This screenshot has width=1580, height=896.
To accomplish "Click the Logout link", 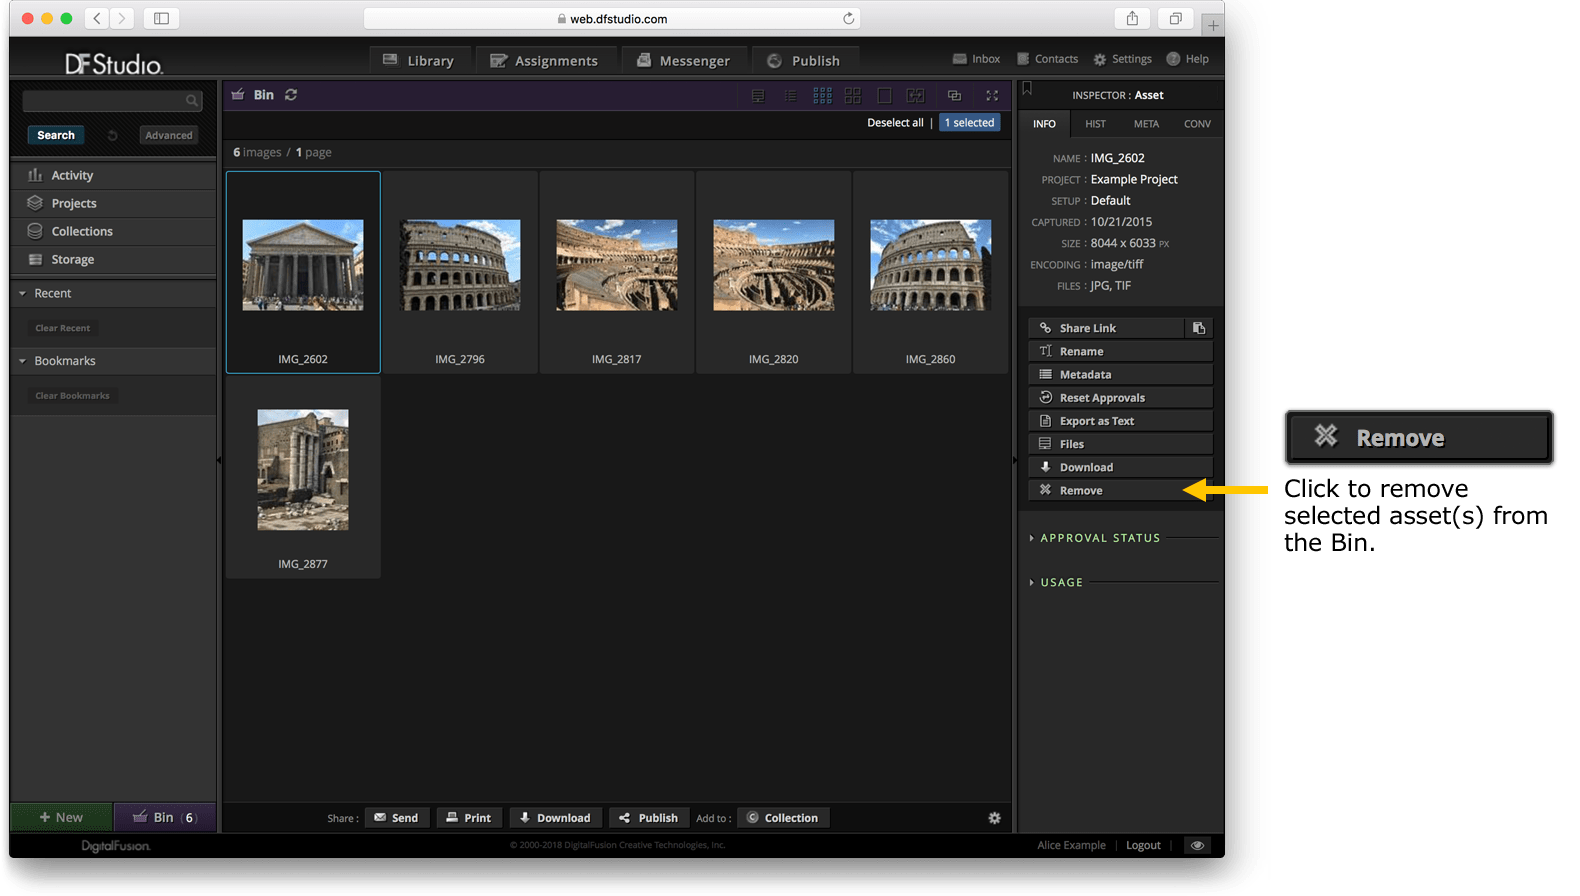I will coord(1143,845).
